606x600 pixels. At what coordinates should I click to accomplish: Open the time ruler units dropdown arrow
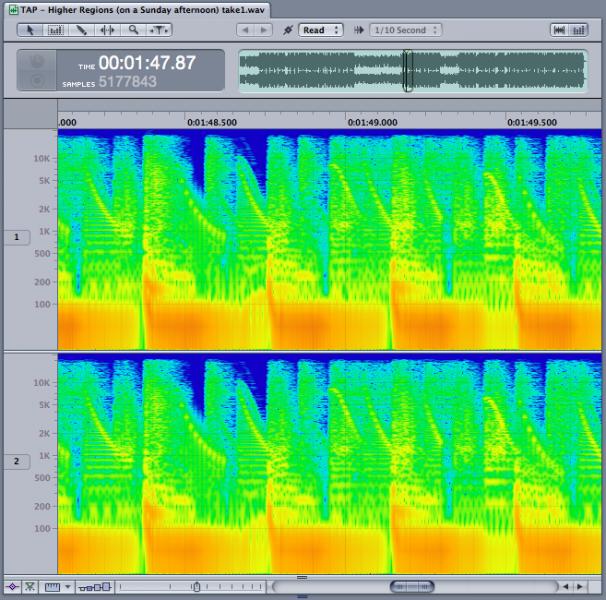(x=68, y=587)
